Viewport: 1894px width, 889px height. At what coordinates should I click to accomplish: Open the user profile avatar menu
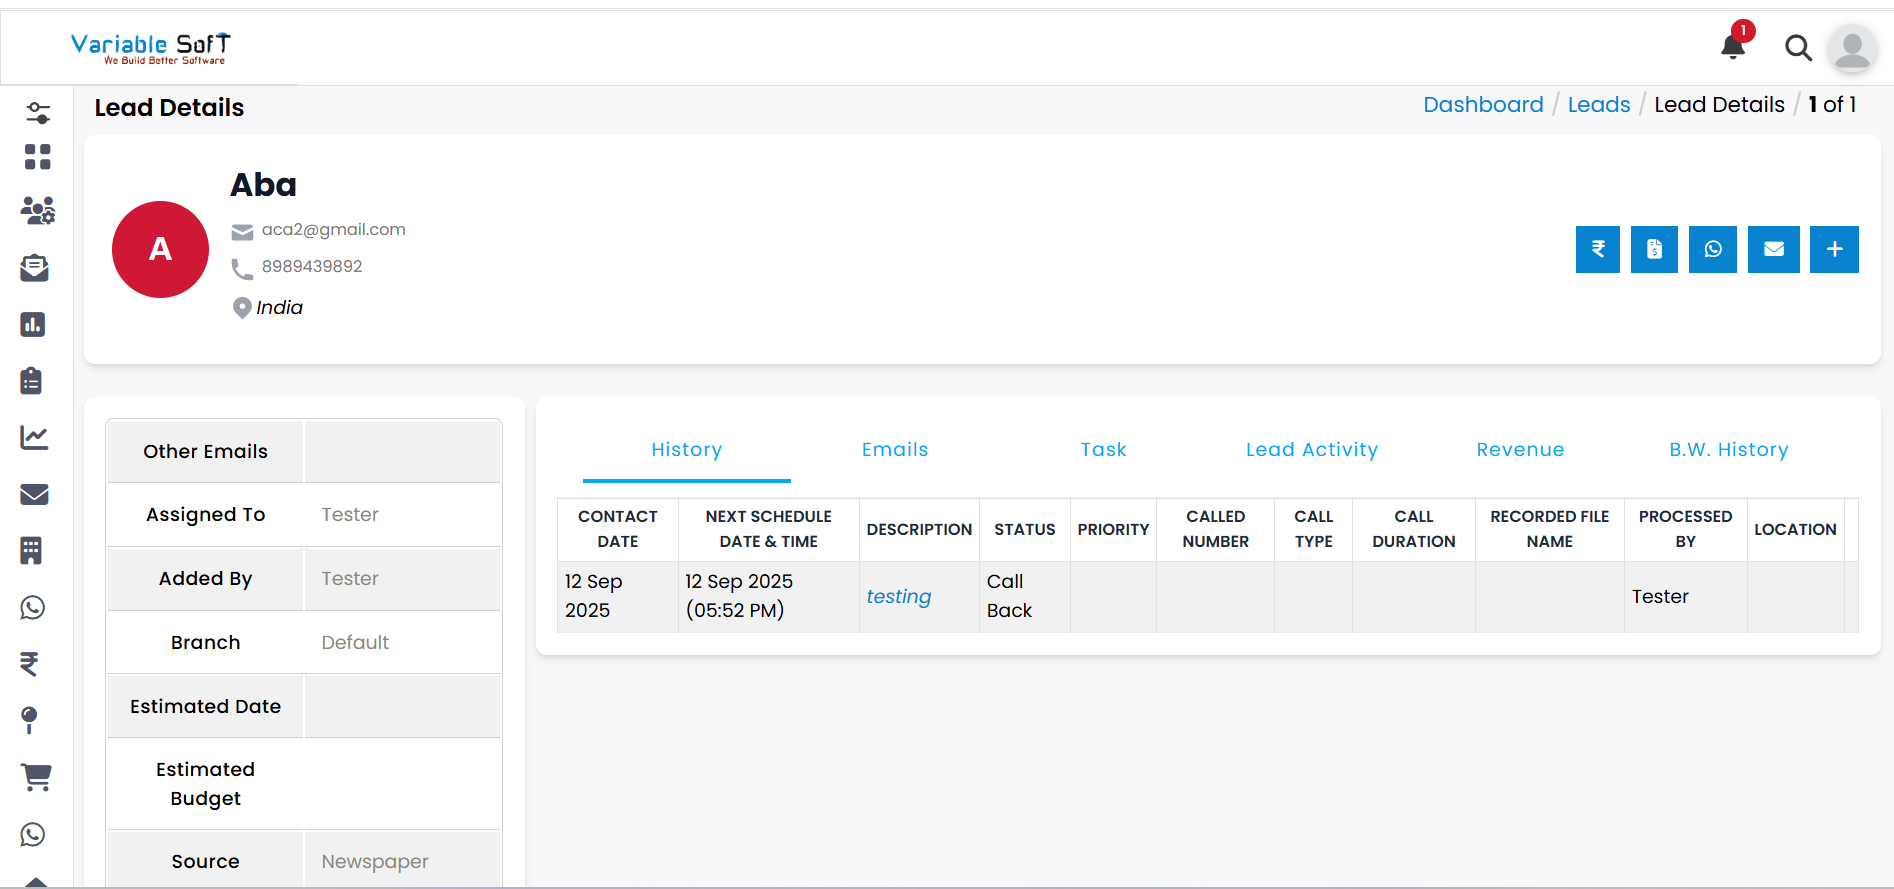click(1851, 48)
